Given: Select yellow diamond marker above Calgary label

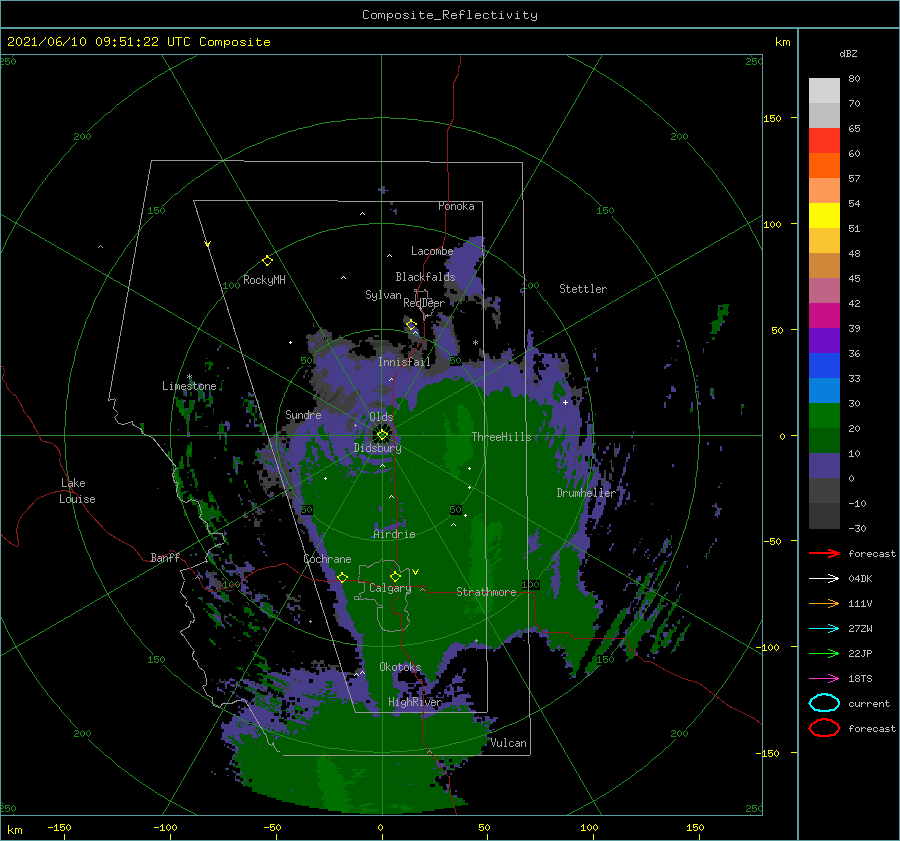Looking at the screenshot, I should (395, 576).
